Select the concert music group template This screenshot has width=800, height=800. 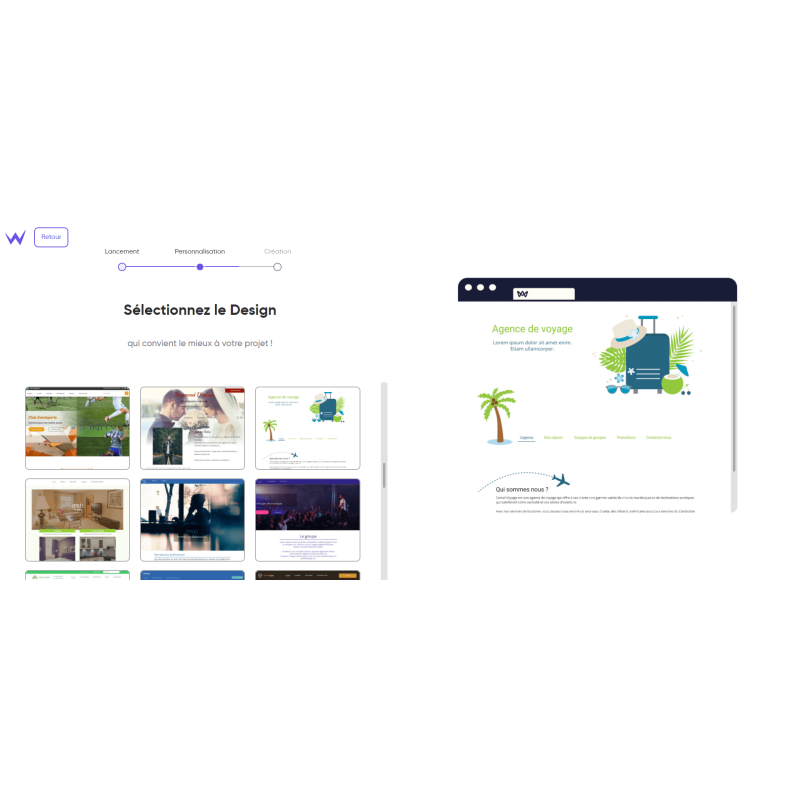pos(307,520)
